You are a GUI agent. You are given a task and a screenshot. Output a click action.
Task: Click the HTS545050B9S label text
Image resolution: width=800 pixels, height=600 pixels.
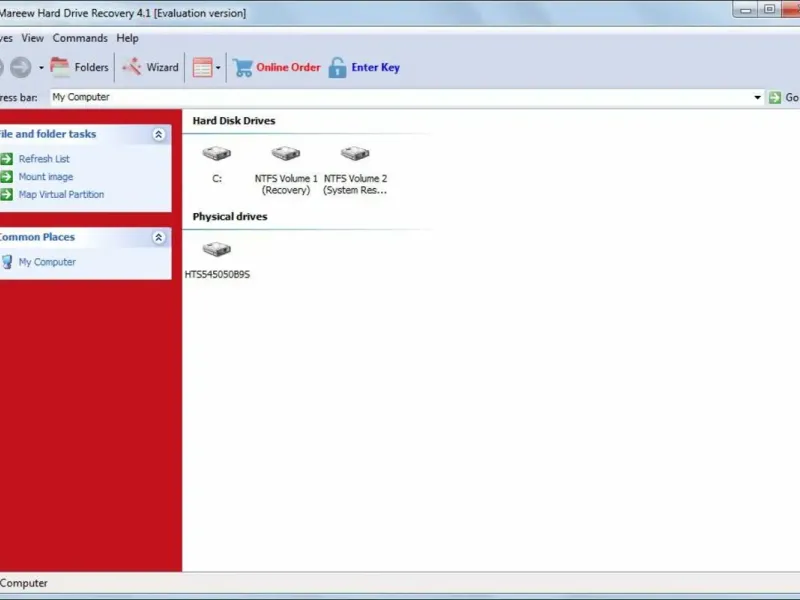click(x=217, y=274)
